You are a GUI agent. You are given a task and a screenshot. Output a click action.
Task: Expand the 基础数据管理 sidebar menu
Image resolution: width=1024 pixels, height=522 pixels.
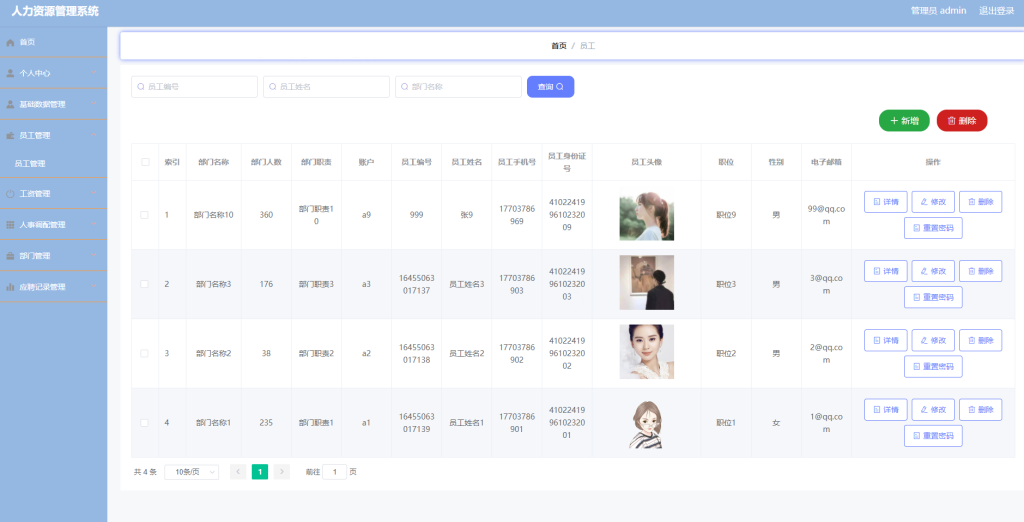click(54, 105)
